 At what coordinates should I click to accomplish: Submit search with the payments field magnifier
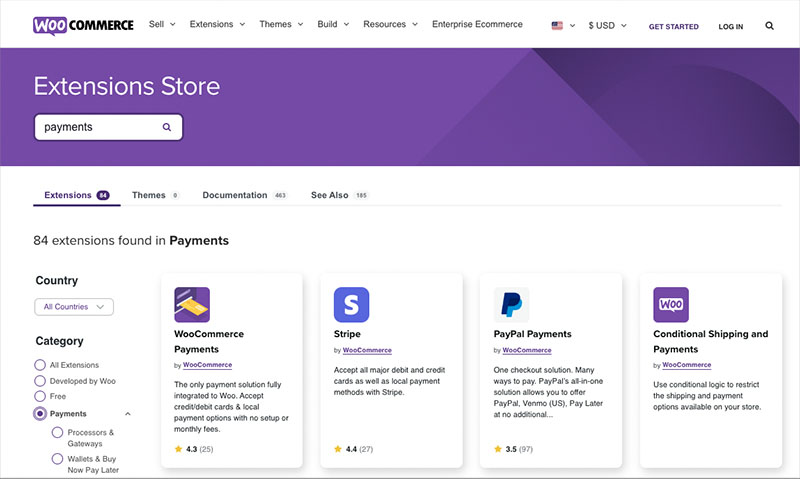coord(167,127)
